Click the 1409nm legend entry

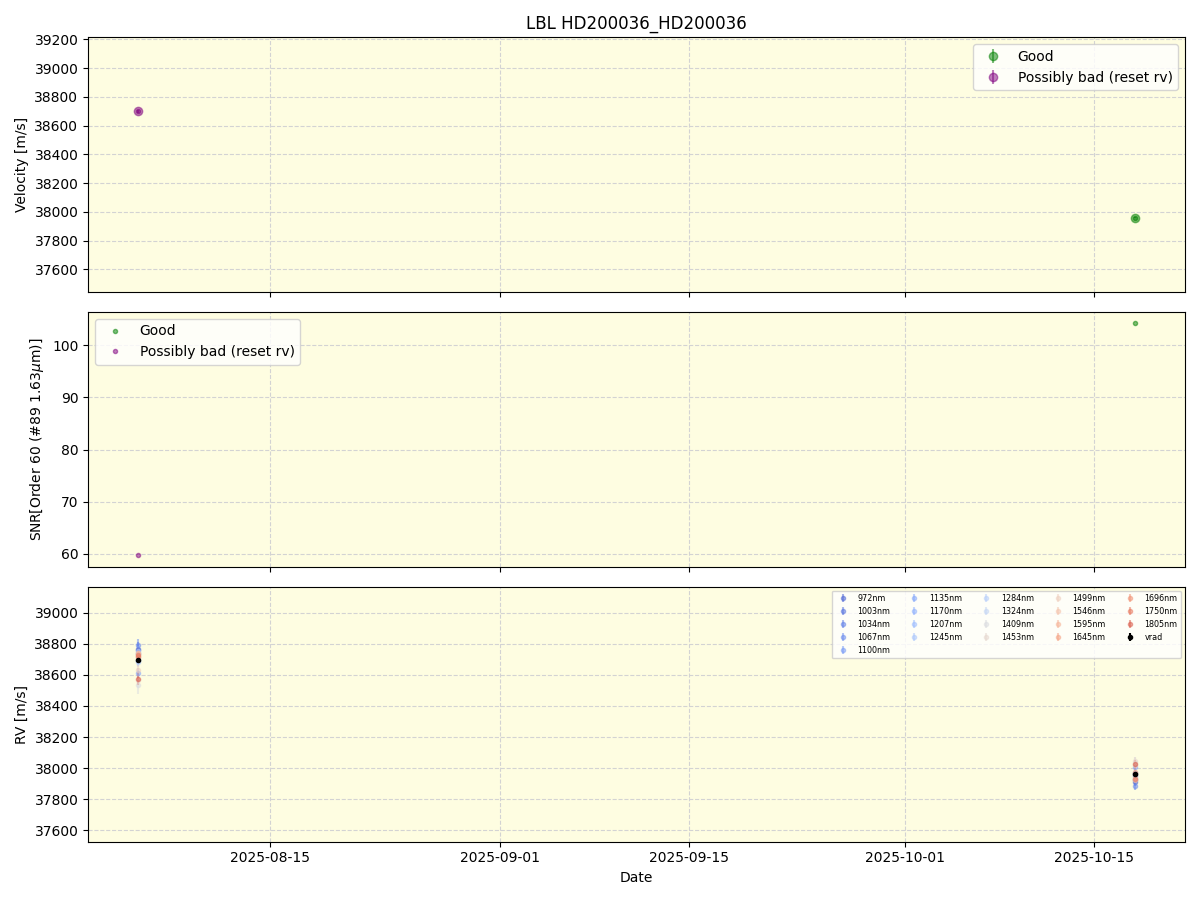pos(1009,624)
